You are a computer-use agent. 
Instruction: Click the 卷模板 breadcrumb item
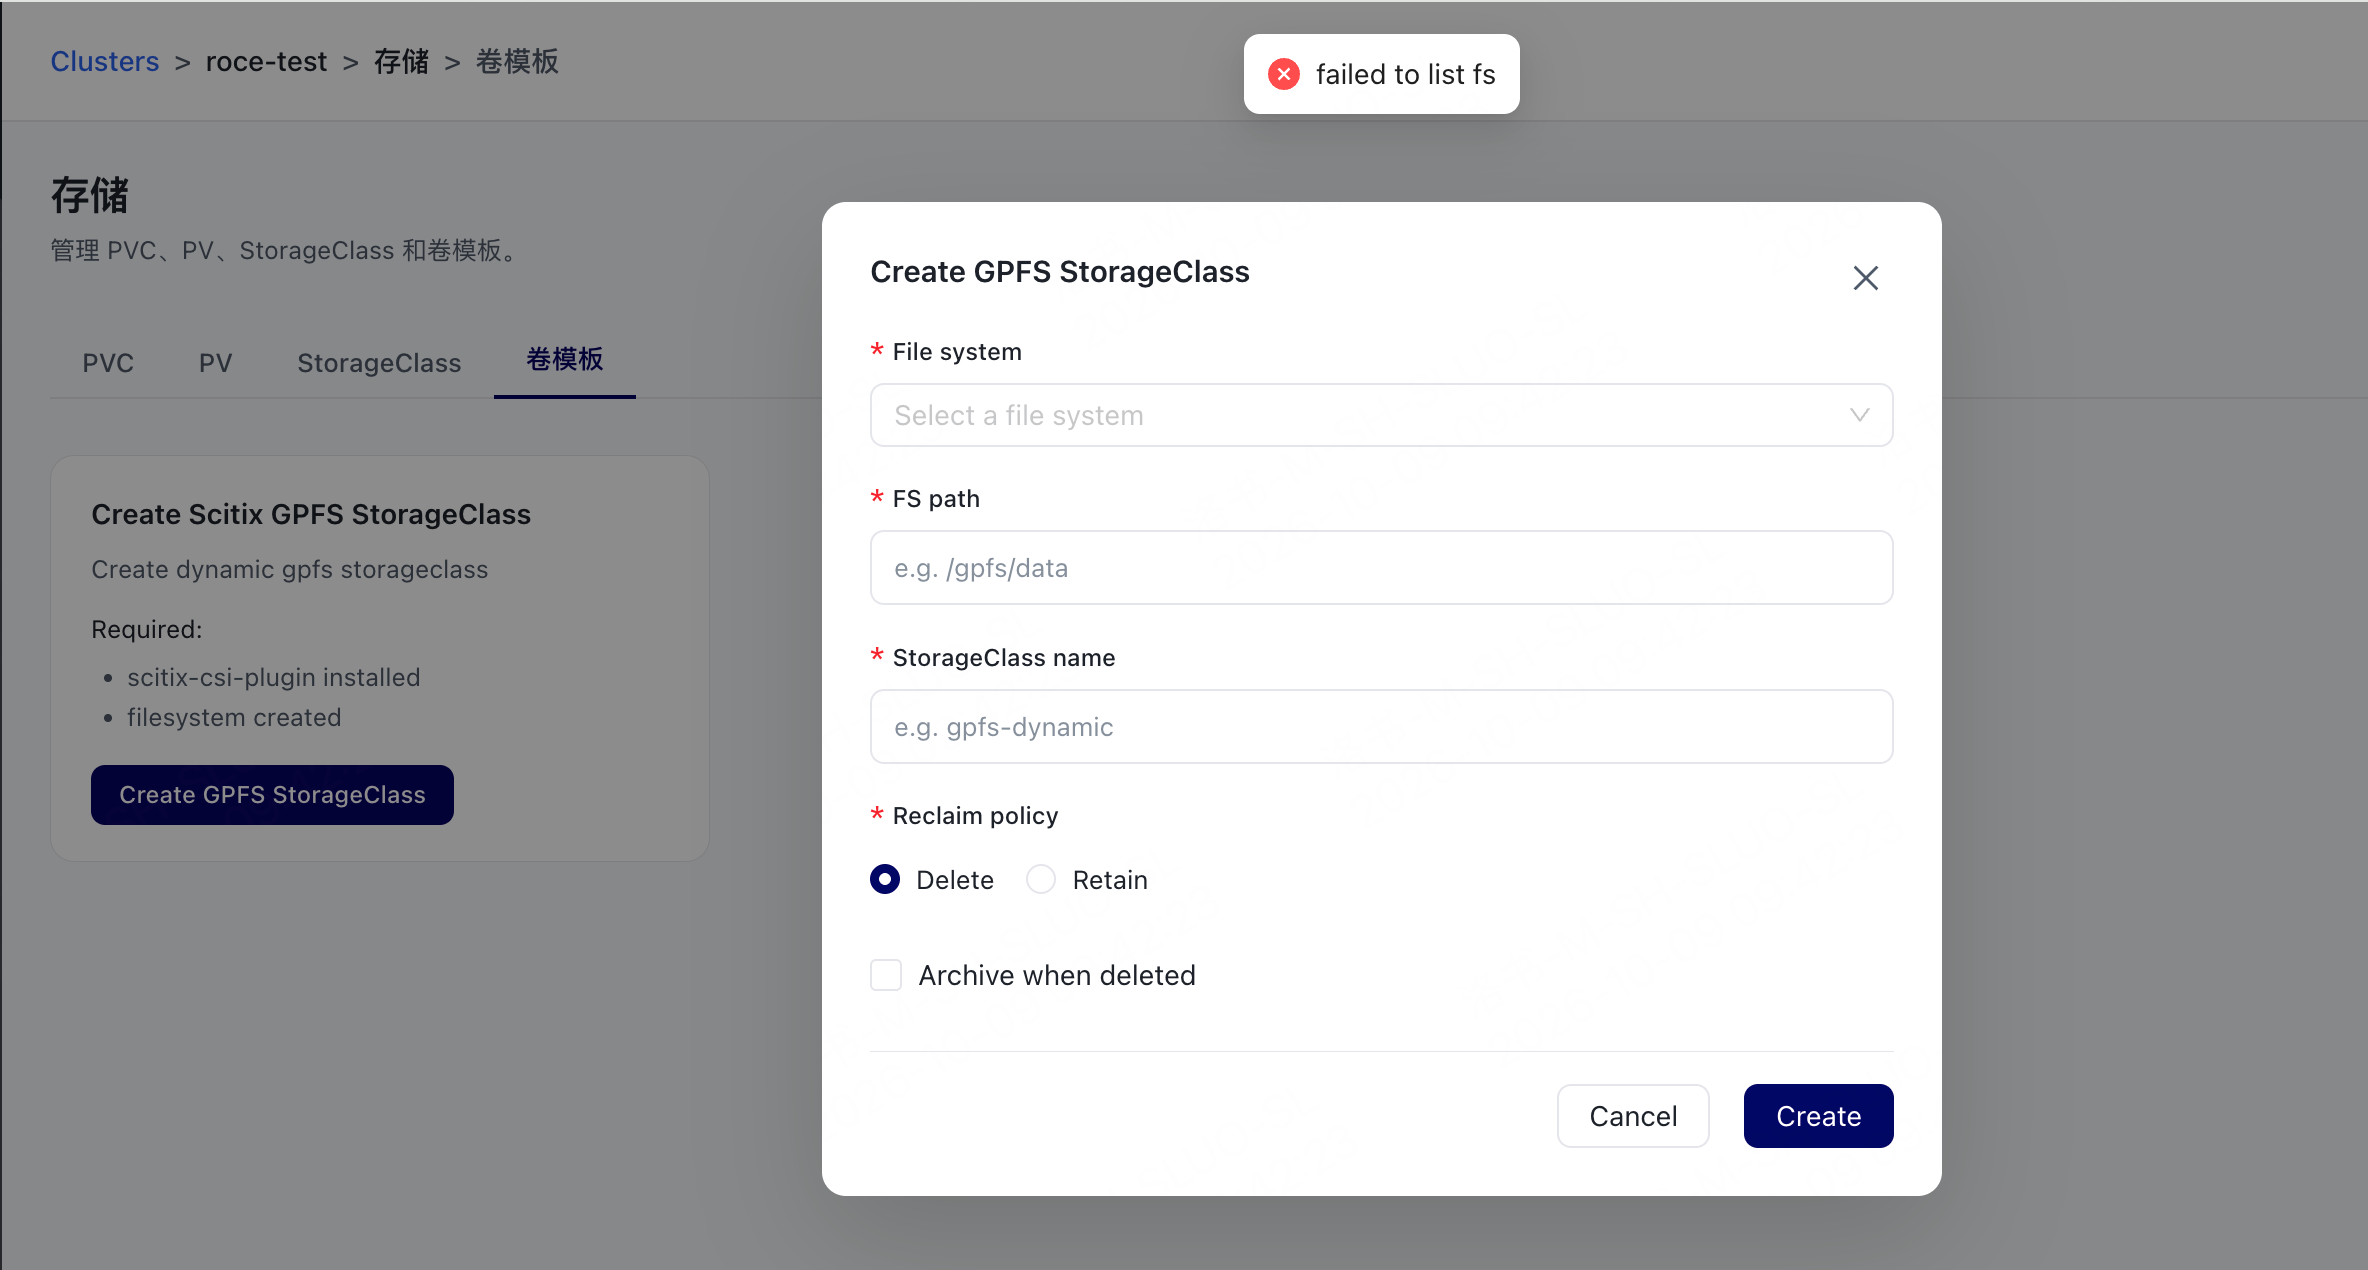517,62
